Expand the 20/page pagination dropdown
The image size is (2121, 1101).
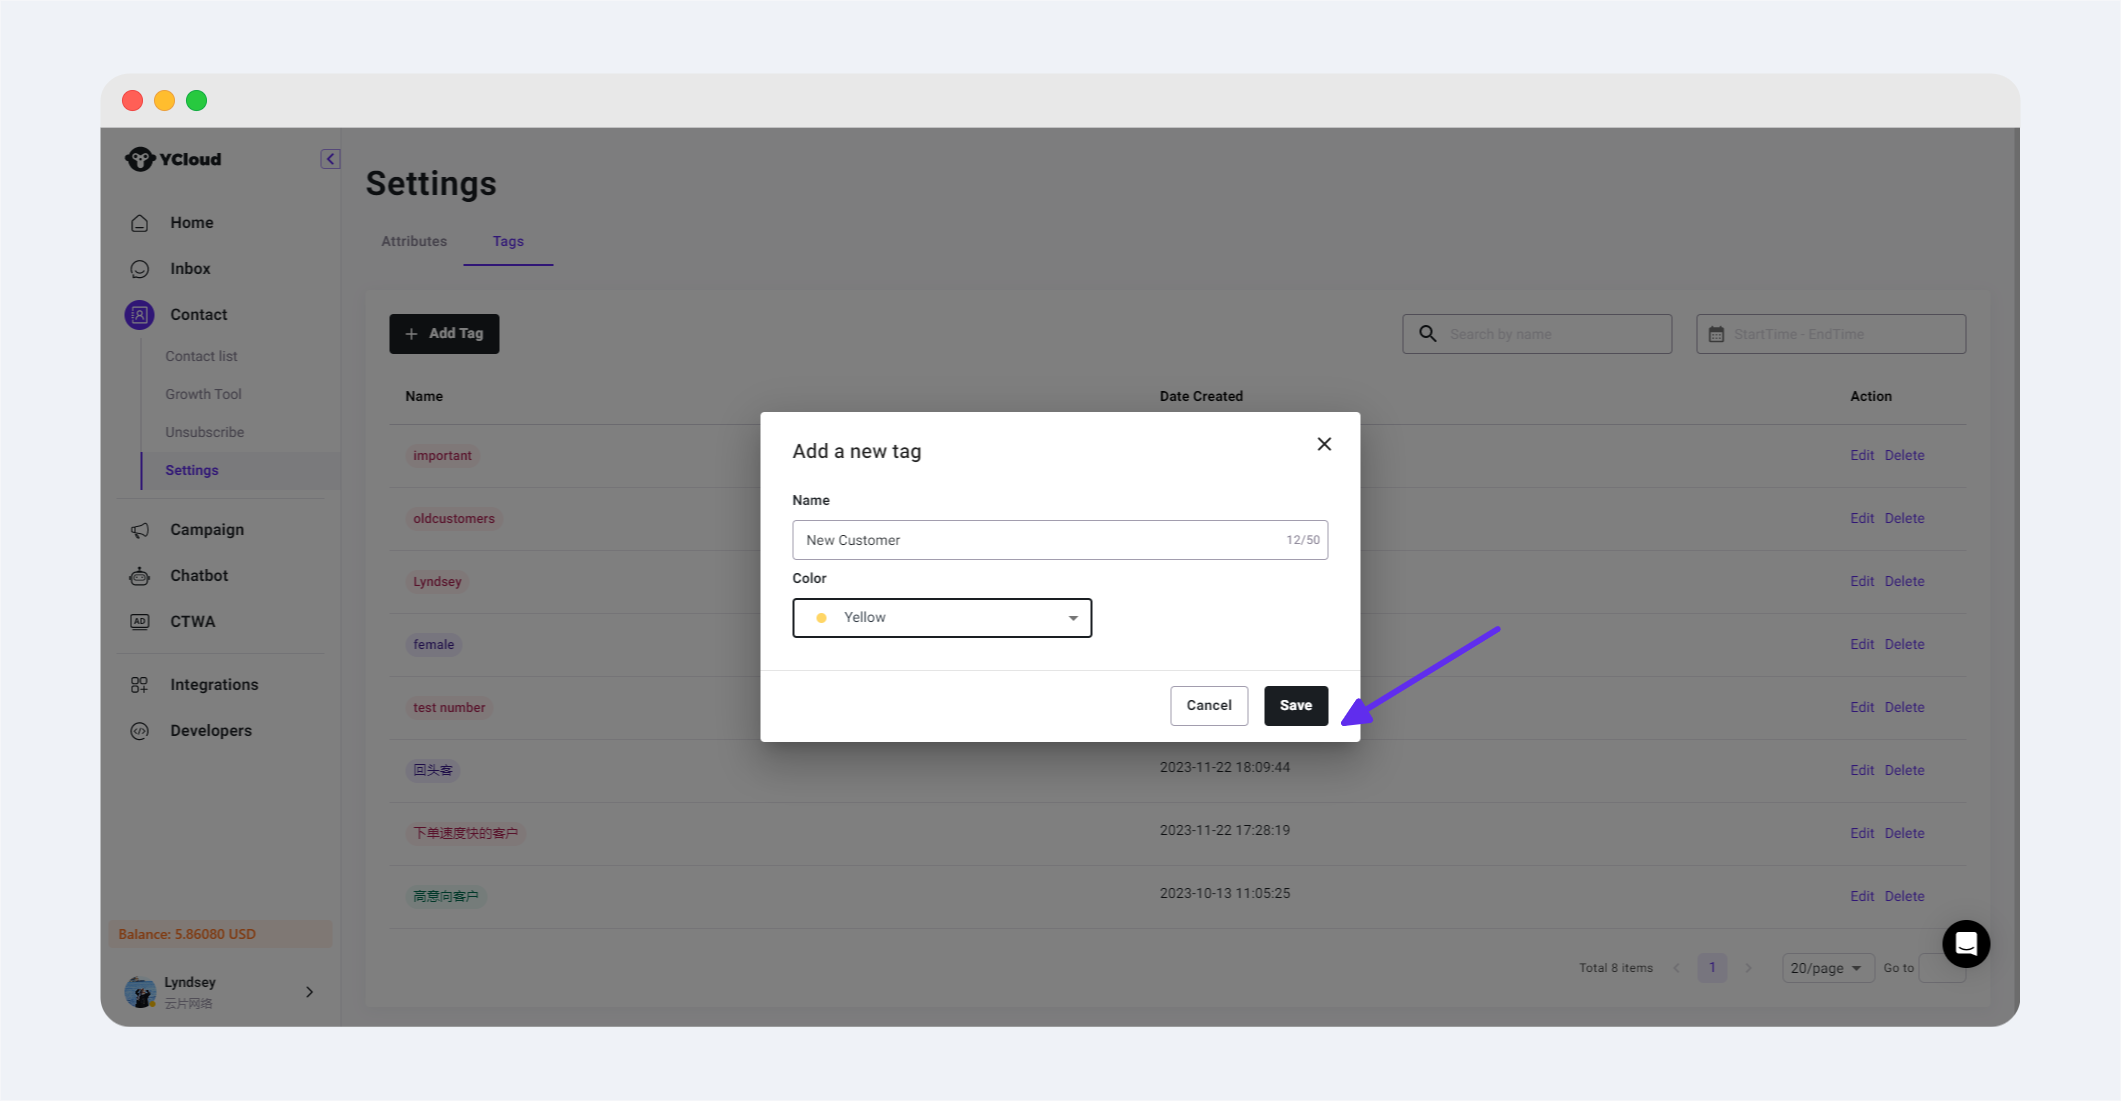[x=1826, y=968]
